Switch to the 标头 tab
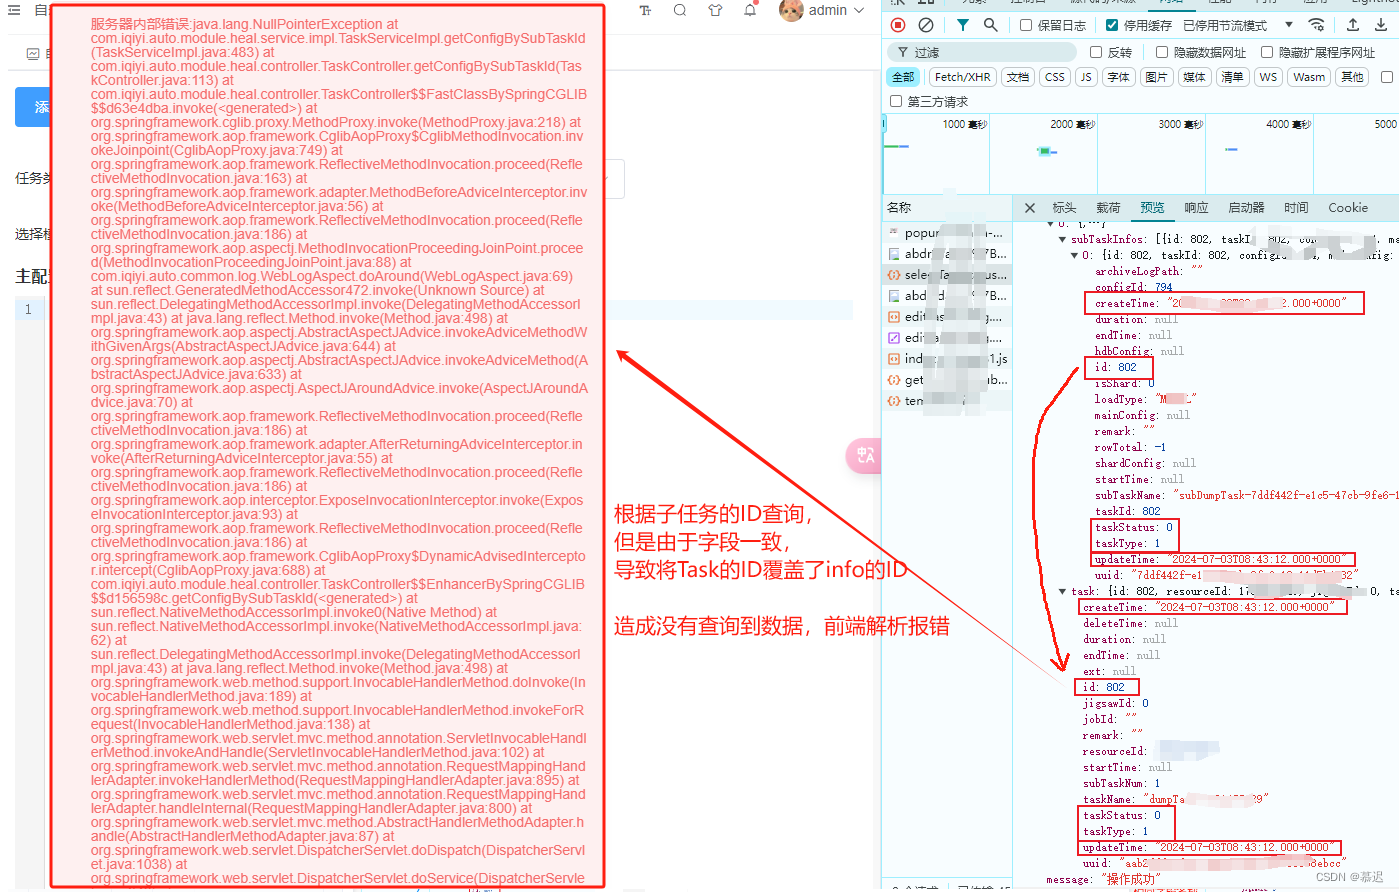 click(1064, 208)
